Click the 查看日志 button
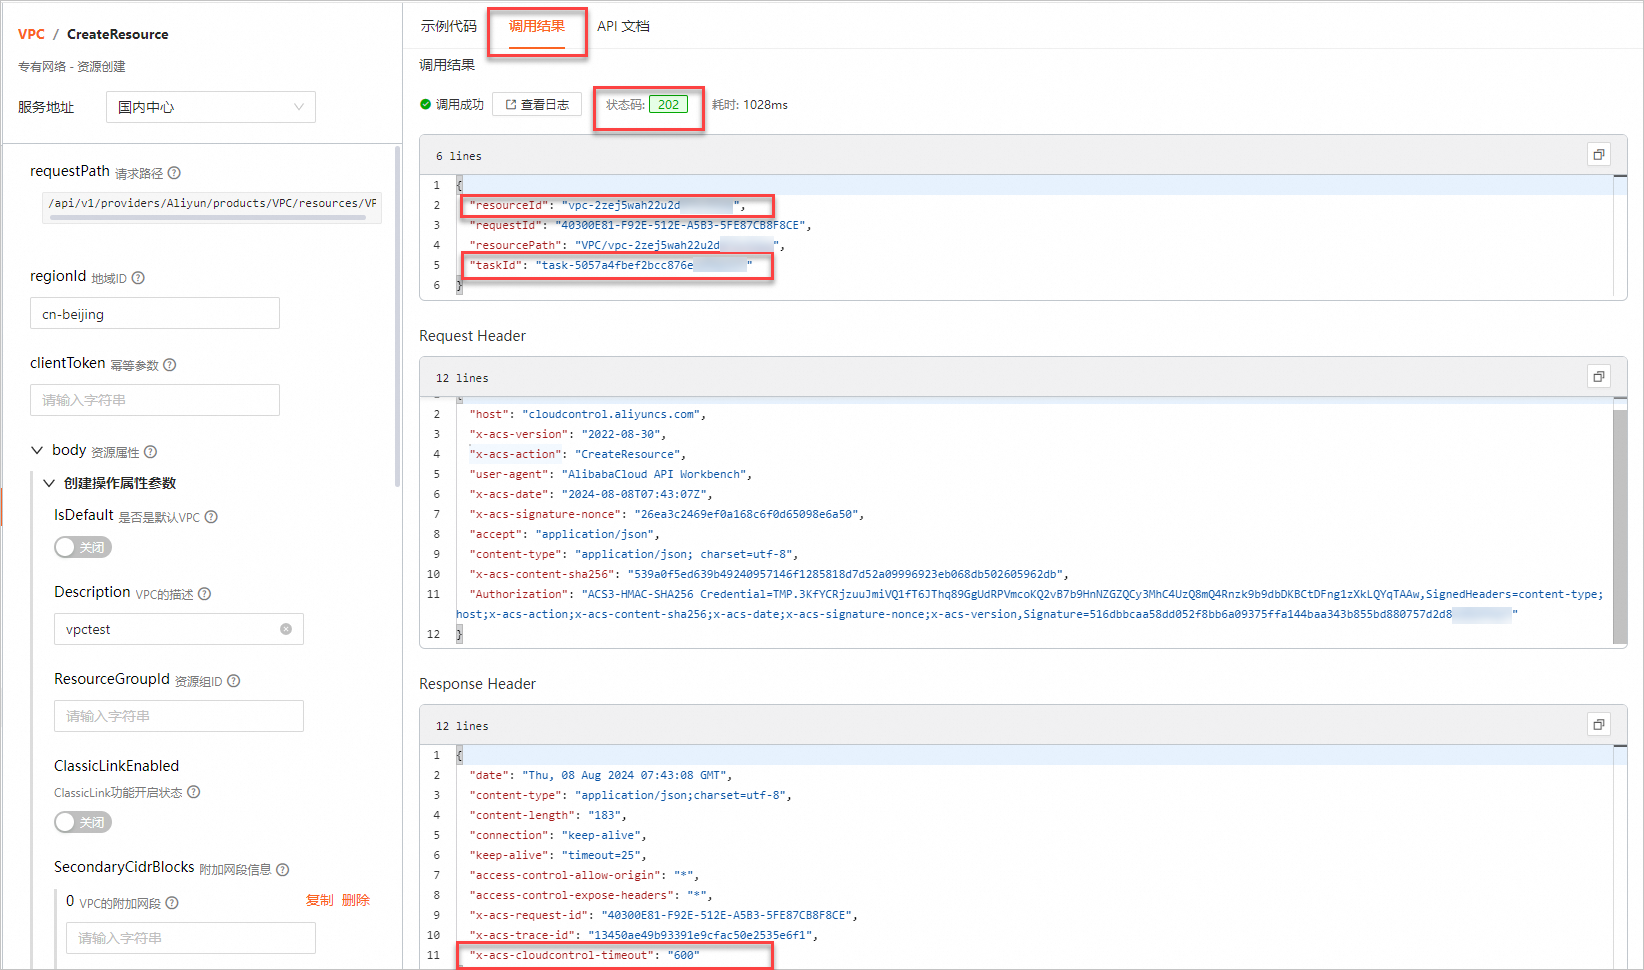1644x970 pixels. [x=537, y=104]
